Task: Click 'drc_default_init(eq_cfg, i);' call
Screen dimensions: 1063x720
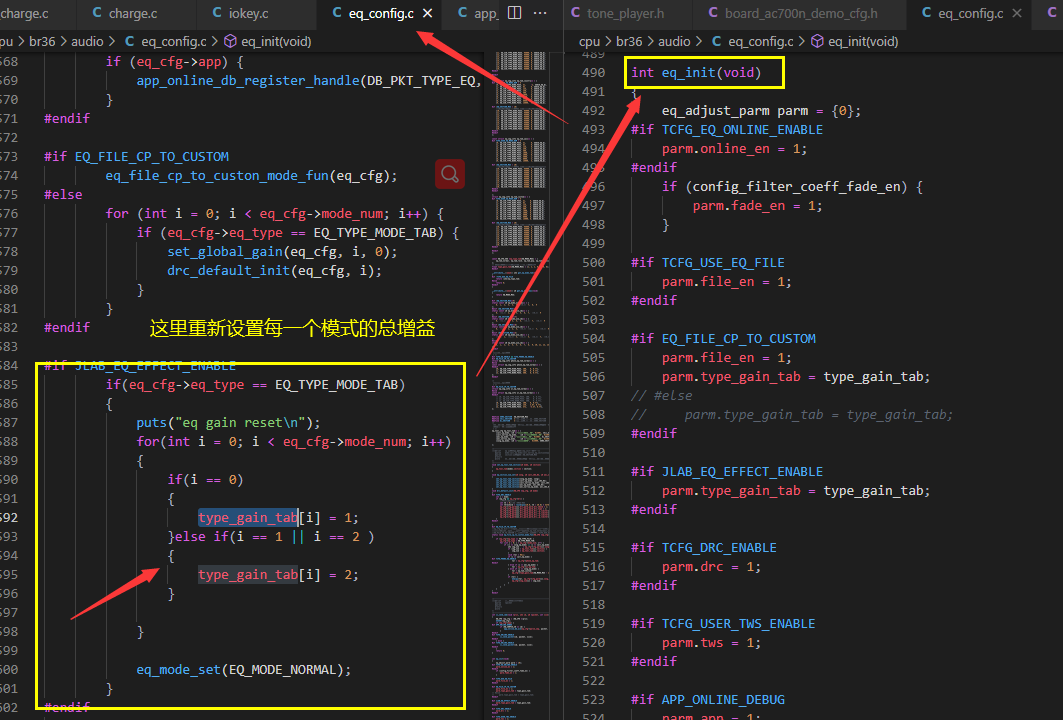Action: coord(275,271)
